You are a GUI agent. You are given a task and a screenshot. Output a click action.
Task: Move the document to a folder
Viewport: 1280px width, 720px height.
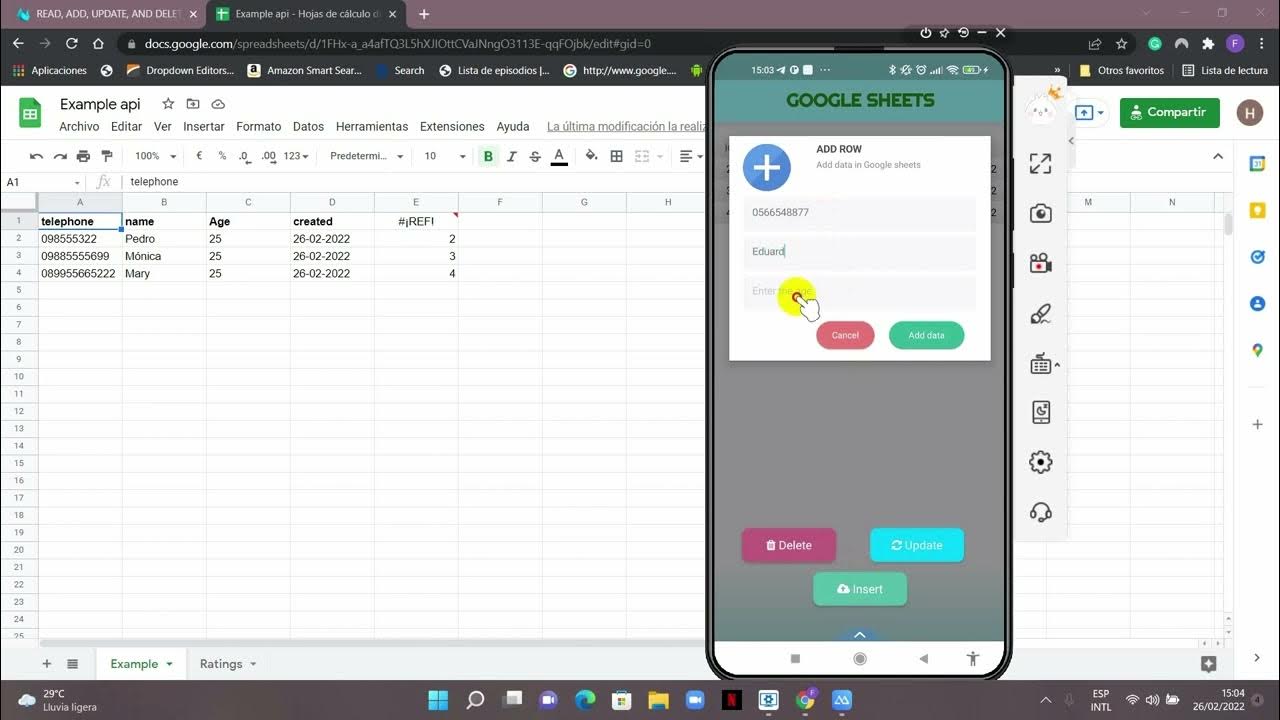tap(193, 104)
